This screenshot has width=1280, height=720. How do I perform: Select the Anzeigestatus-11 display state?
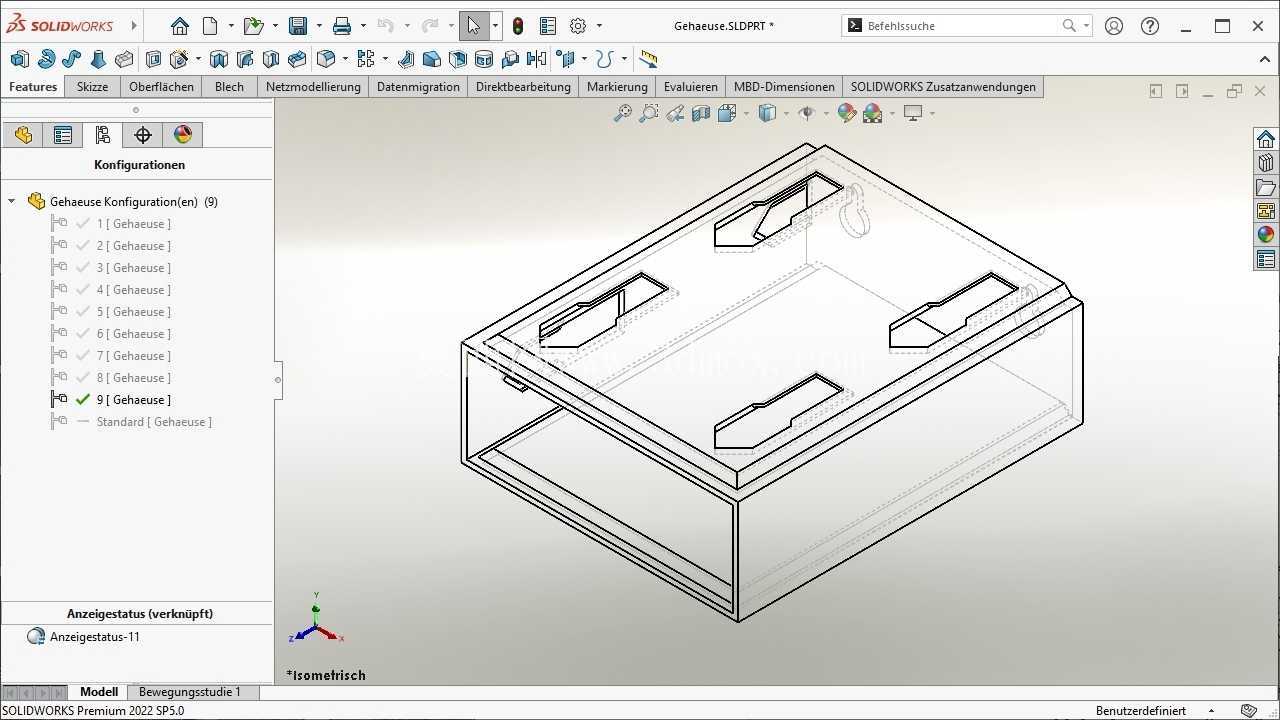pyautogui.click(x=95, y=637)
